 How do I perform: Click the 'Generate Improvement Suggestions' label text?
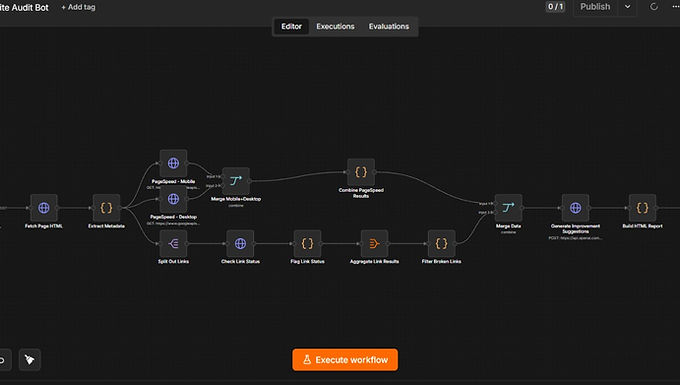pyautogui.click(x=575, y=228)
